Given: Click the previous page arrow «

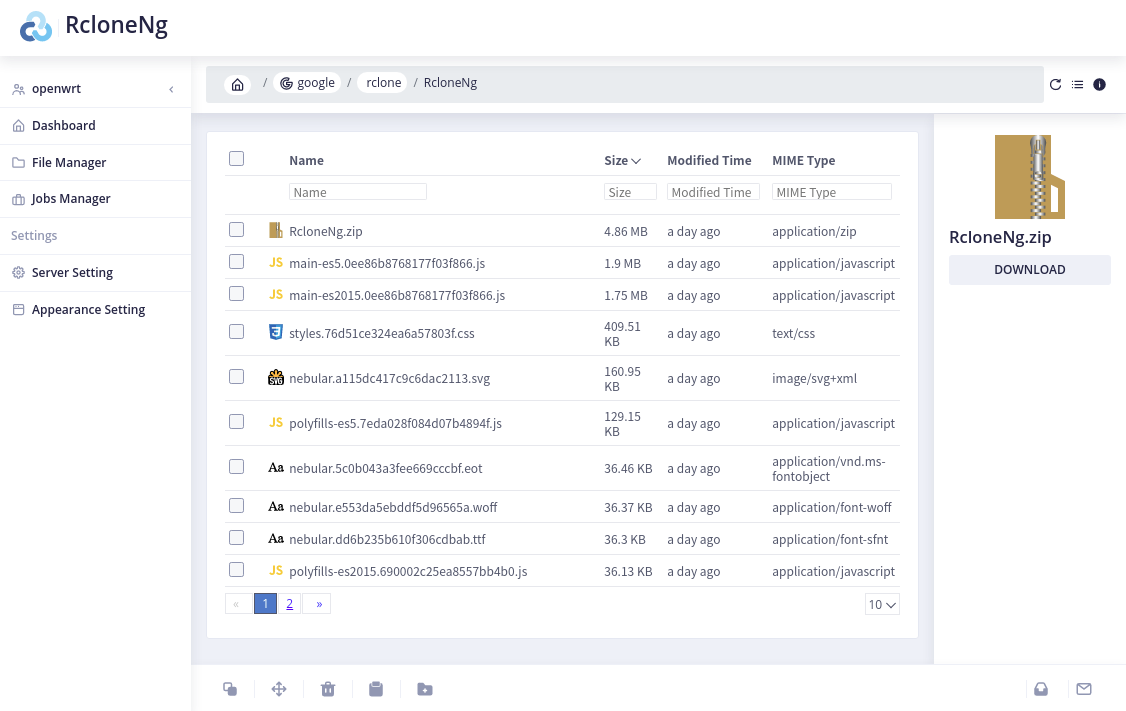Looking at the screenshot, I should 236,604.
